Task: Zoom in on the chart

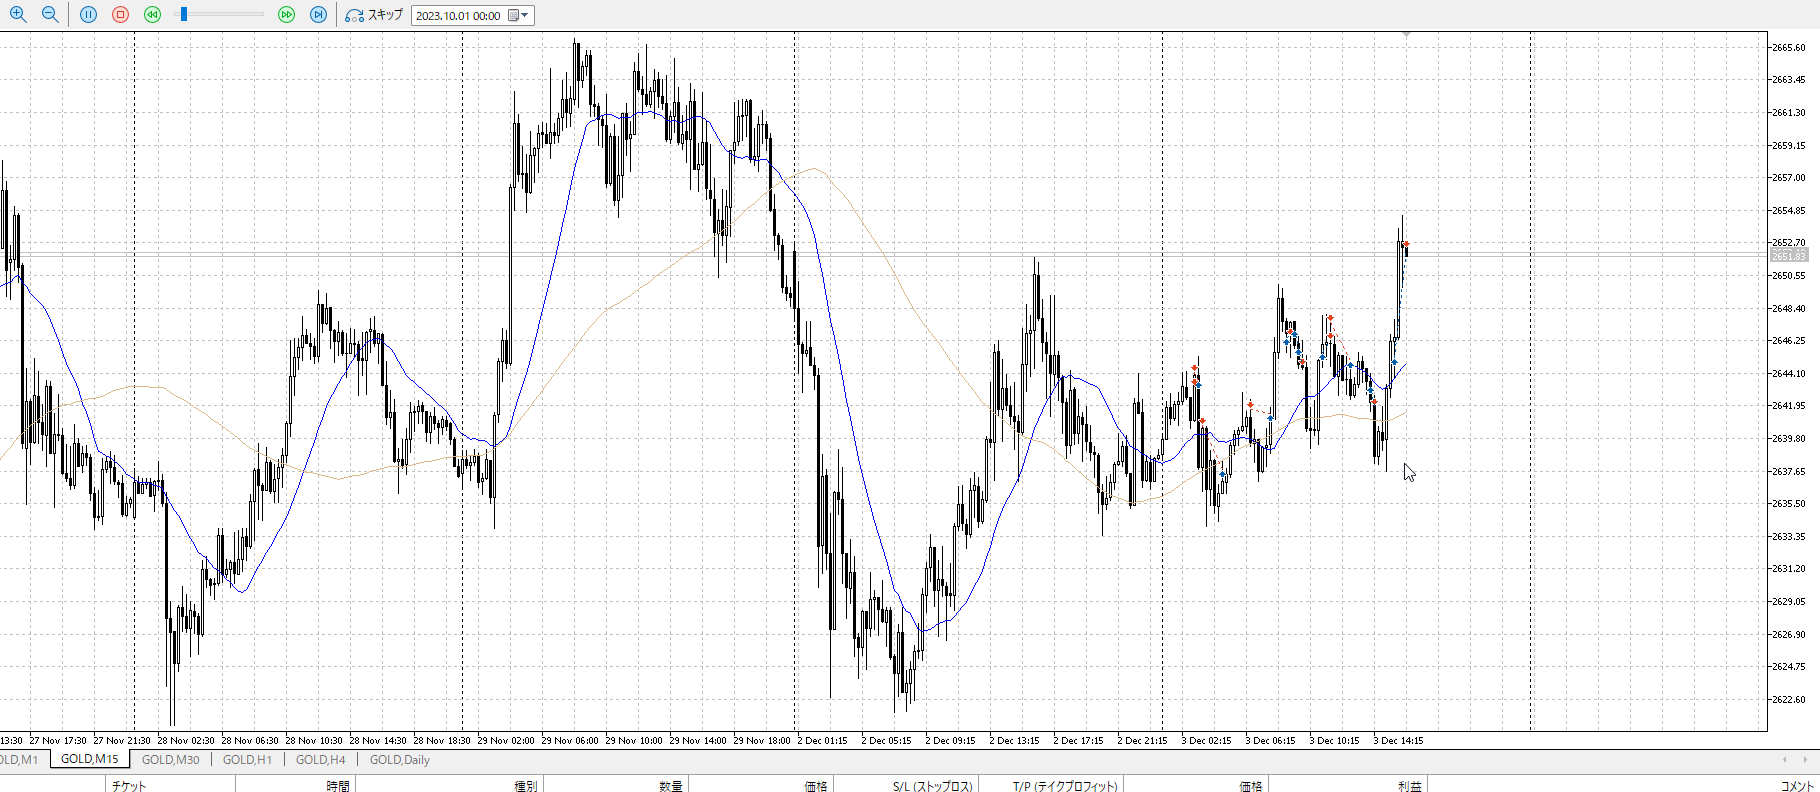Action: coord(18,15)
